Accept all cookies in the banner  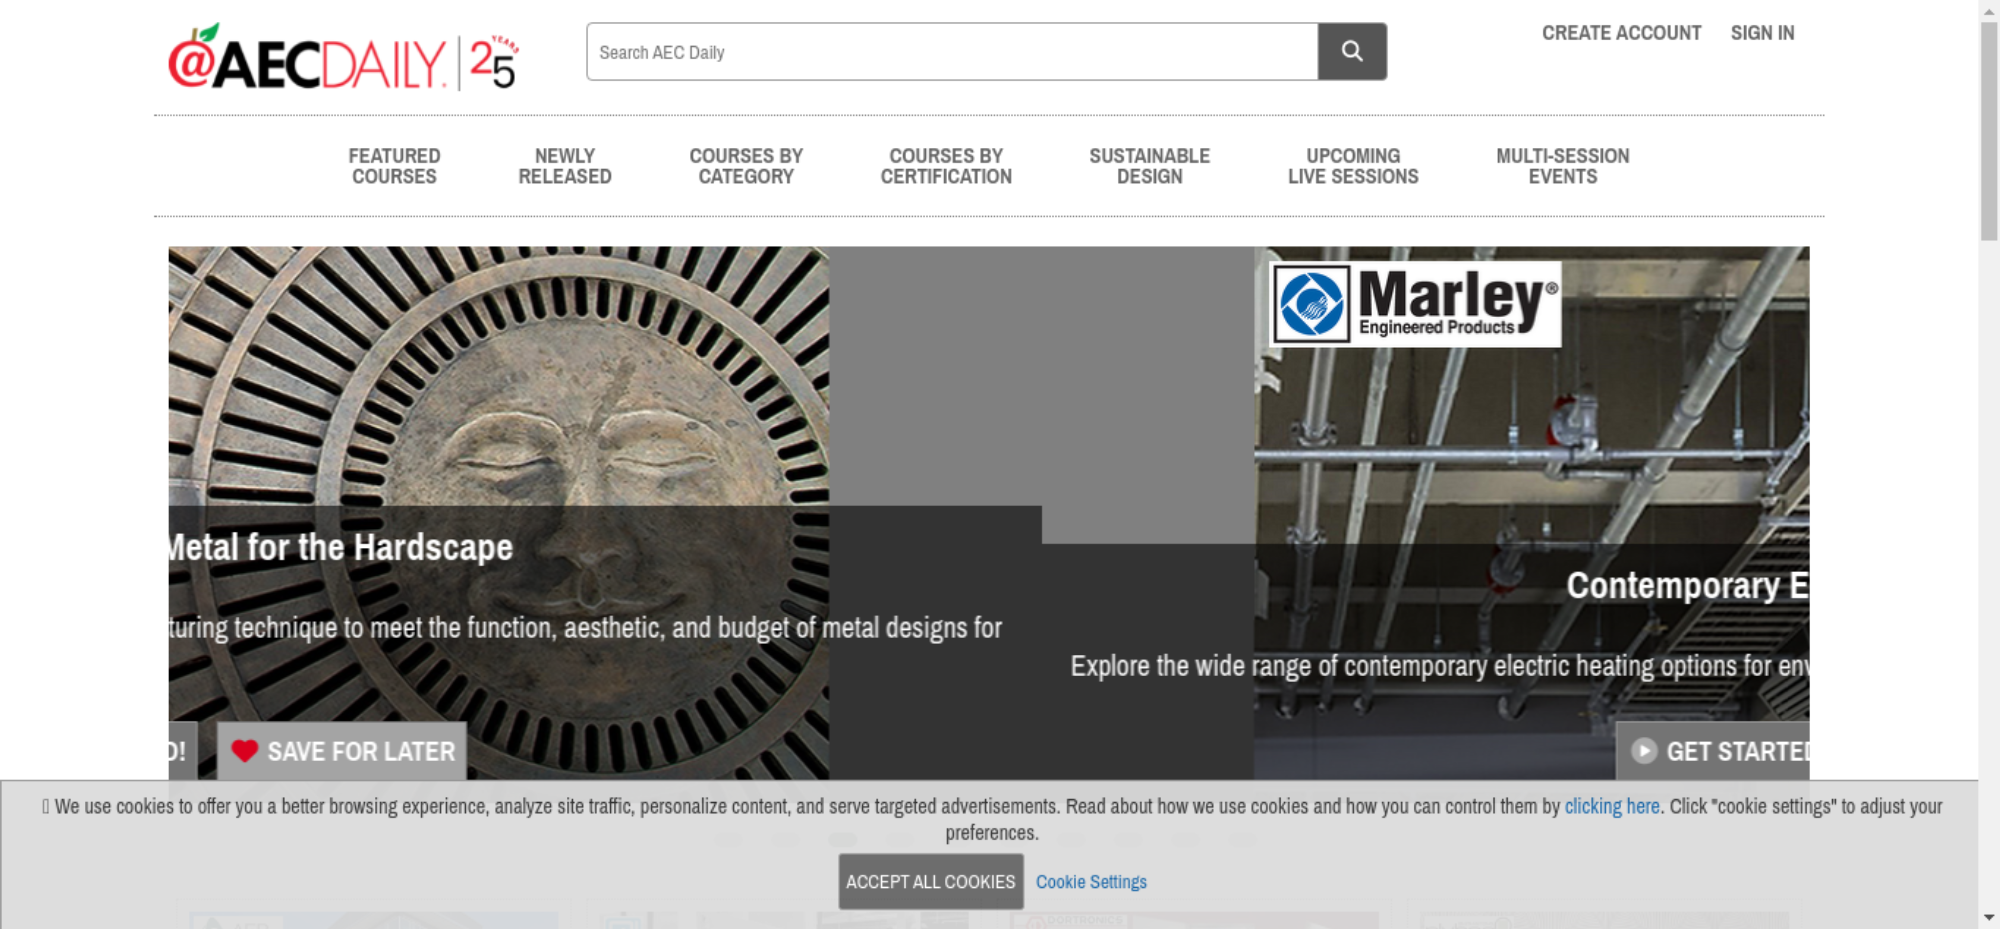(x=930, y=882)
